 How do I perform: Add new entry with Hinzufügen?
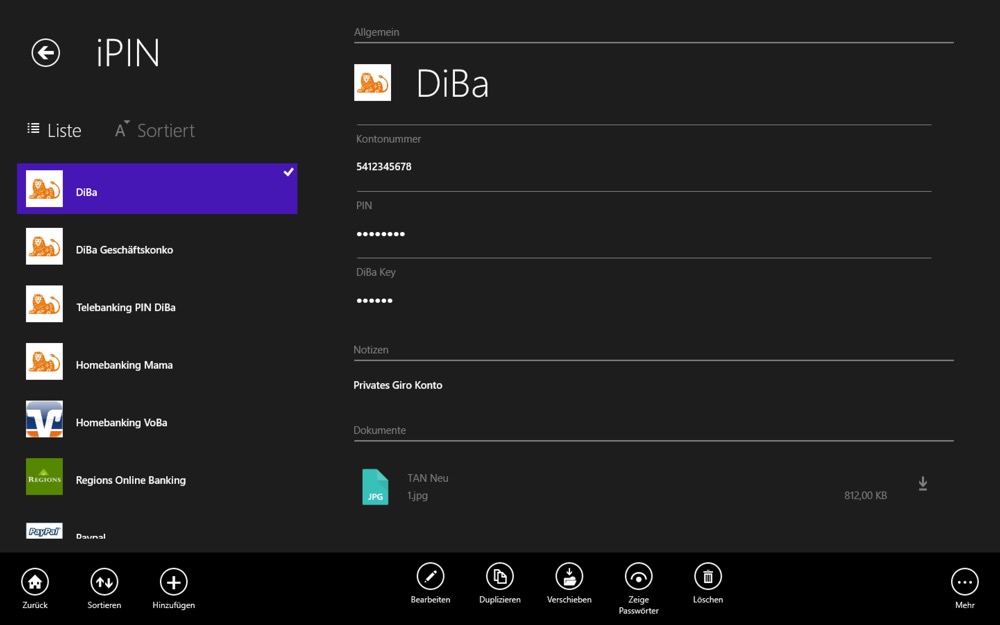point(173,582)
